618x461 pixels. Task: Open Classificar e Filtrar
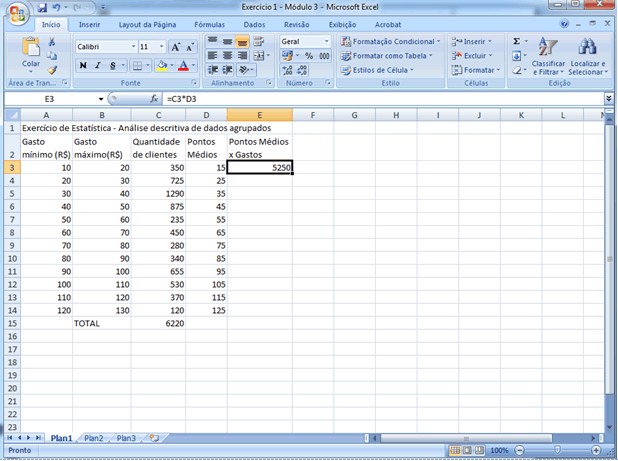tap(548, 55)
